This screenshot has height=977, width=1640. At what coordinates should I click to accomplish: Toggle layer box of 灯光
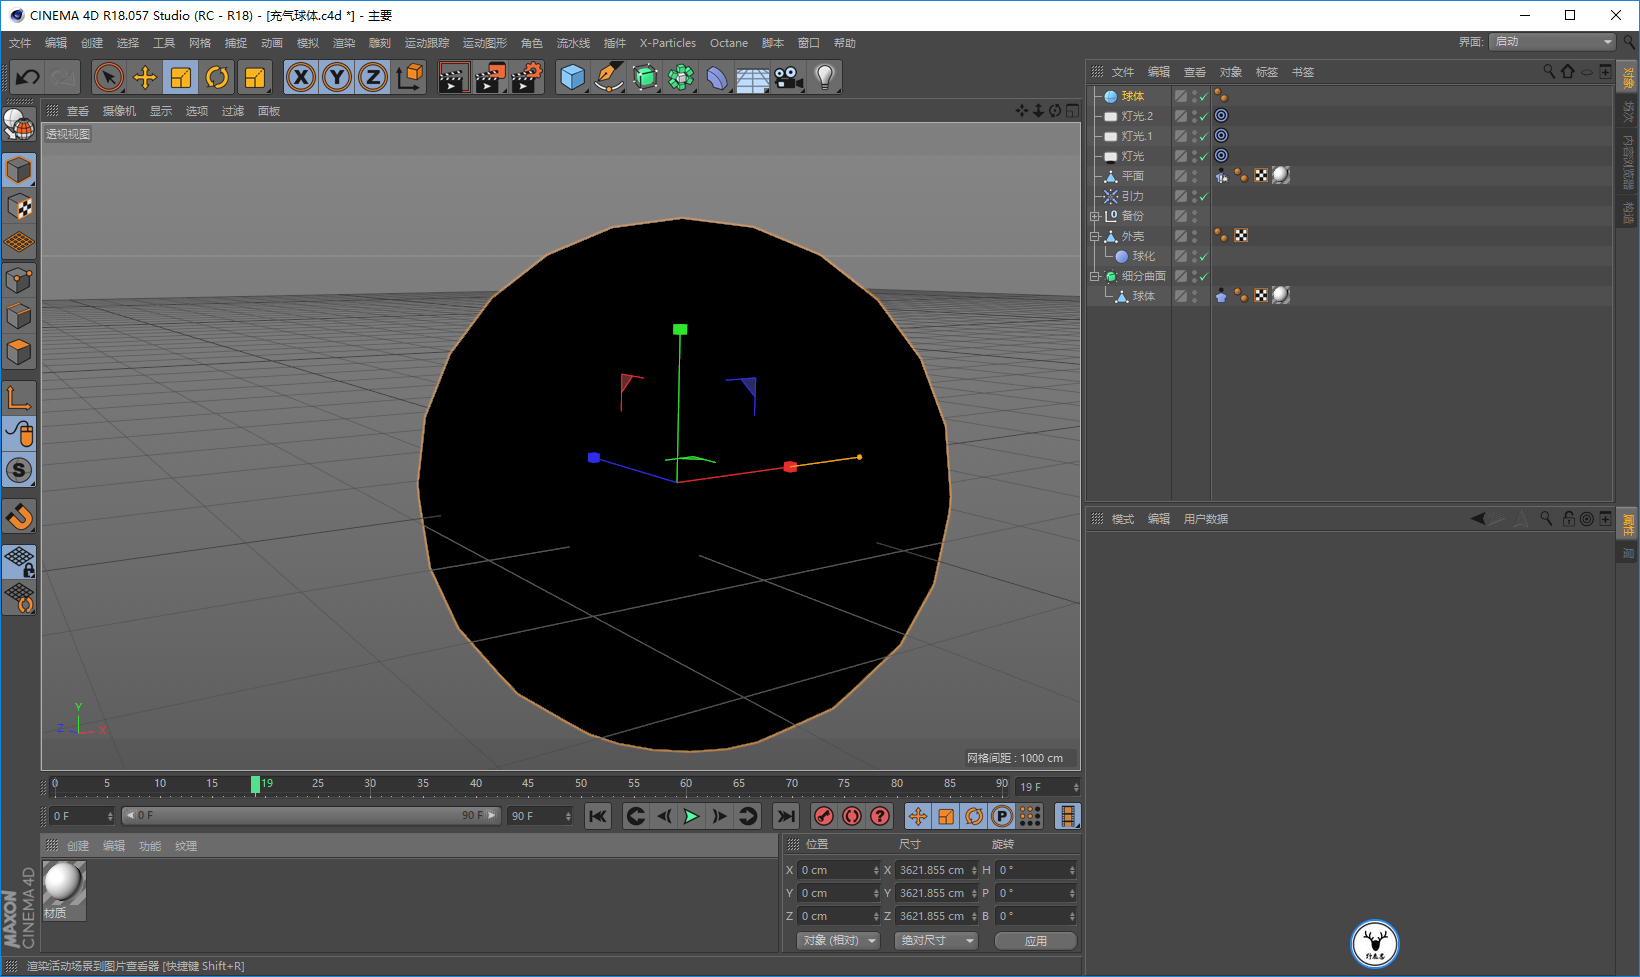[1181, 156]
